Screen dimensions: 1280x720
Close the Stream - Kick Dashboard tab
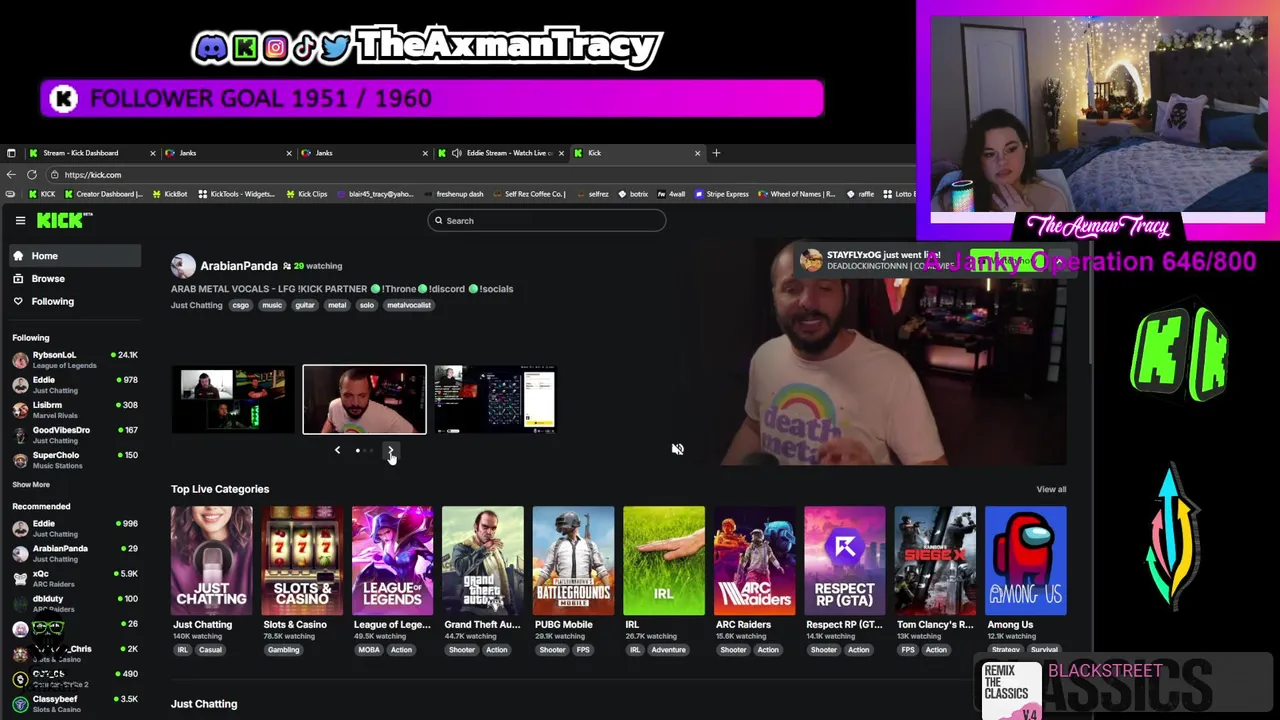click(152, 153)
